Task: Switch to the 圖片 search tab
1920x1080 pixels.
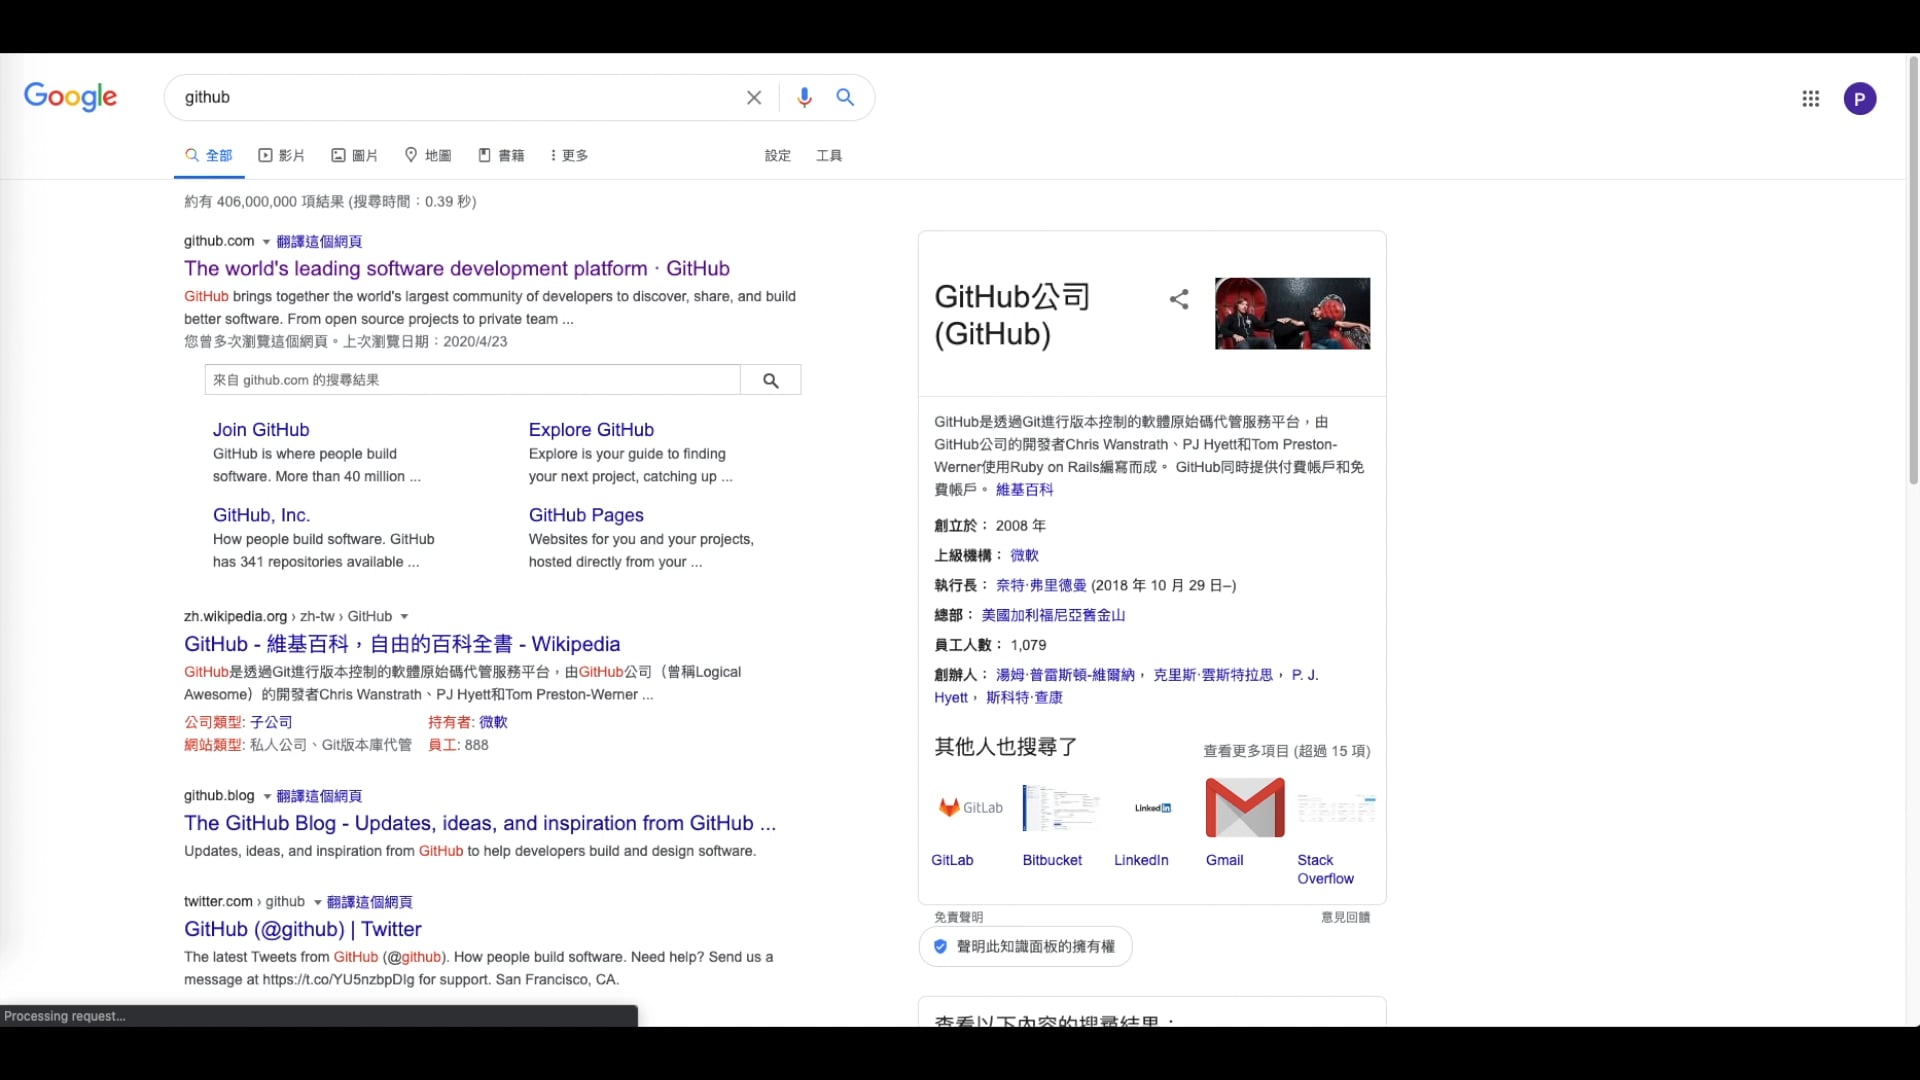Action: pos(354,155)
